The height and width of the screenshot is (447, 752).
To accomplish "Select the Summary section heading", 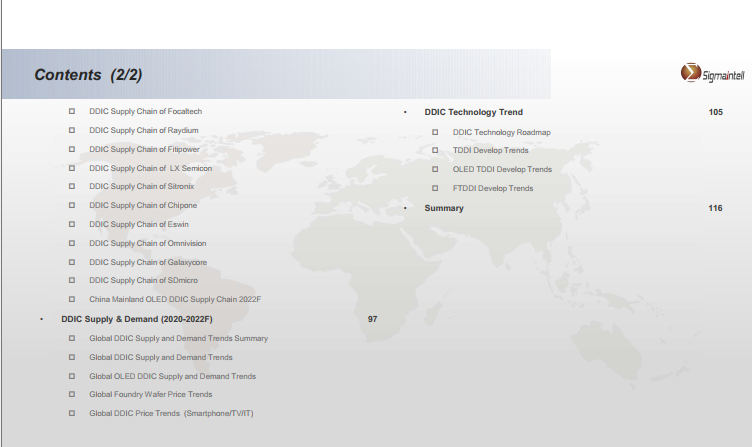I will [x=444, y=208].
